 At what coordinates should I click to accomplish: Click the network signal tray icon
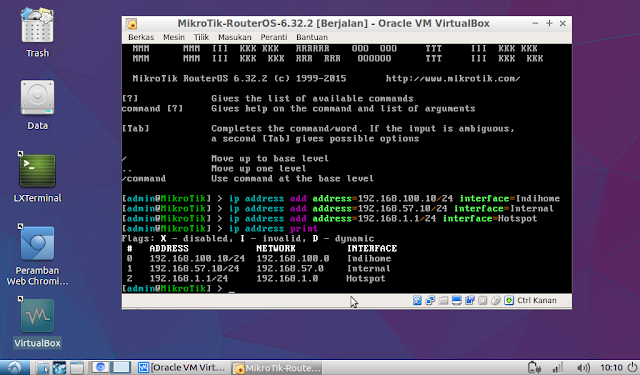pyautogui.click(x=557, y=368)
